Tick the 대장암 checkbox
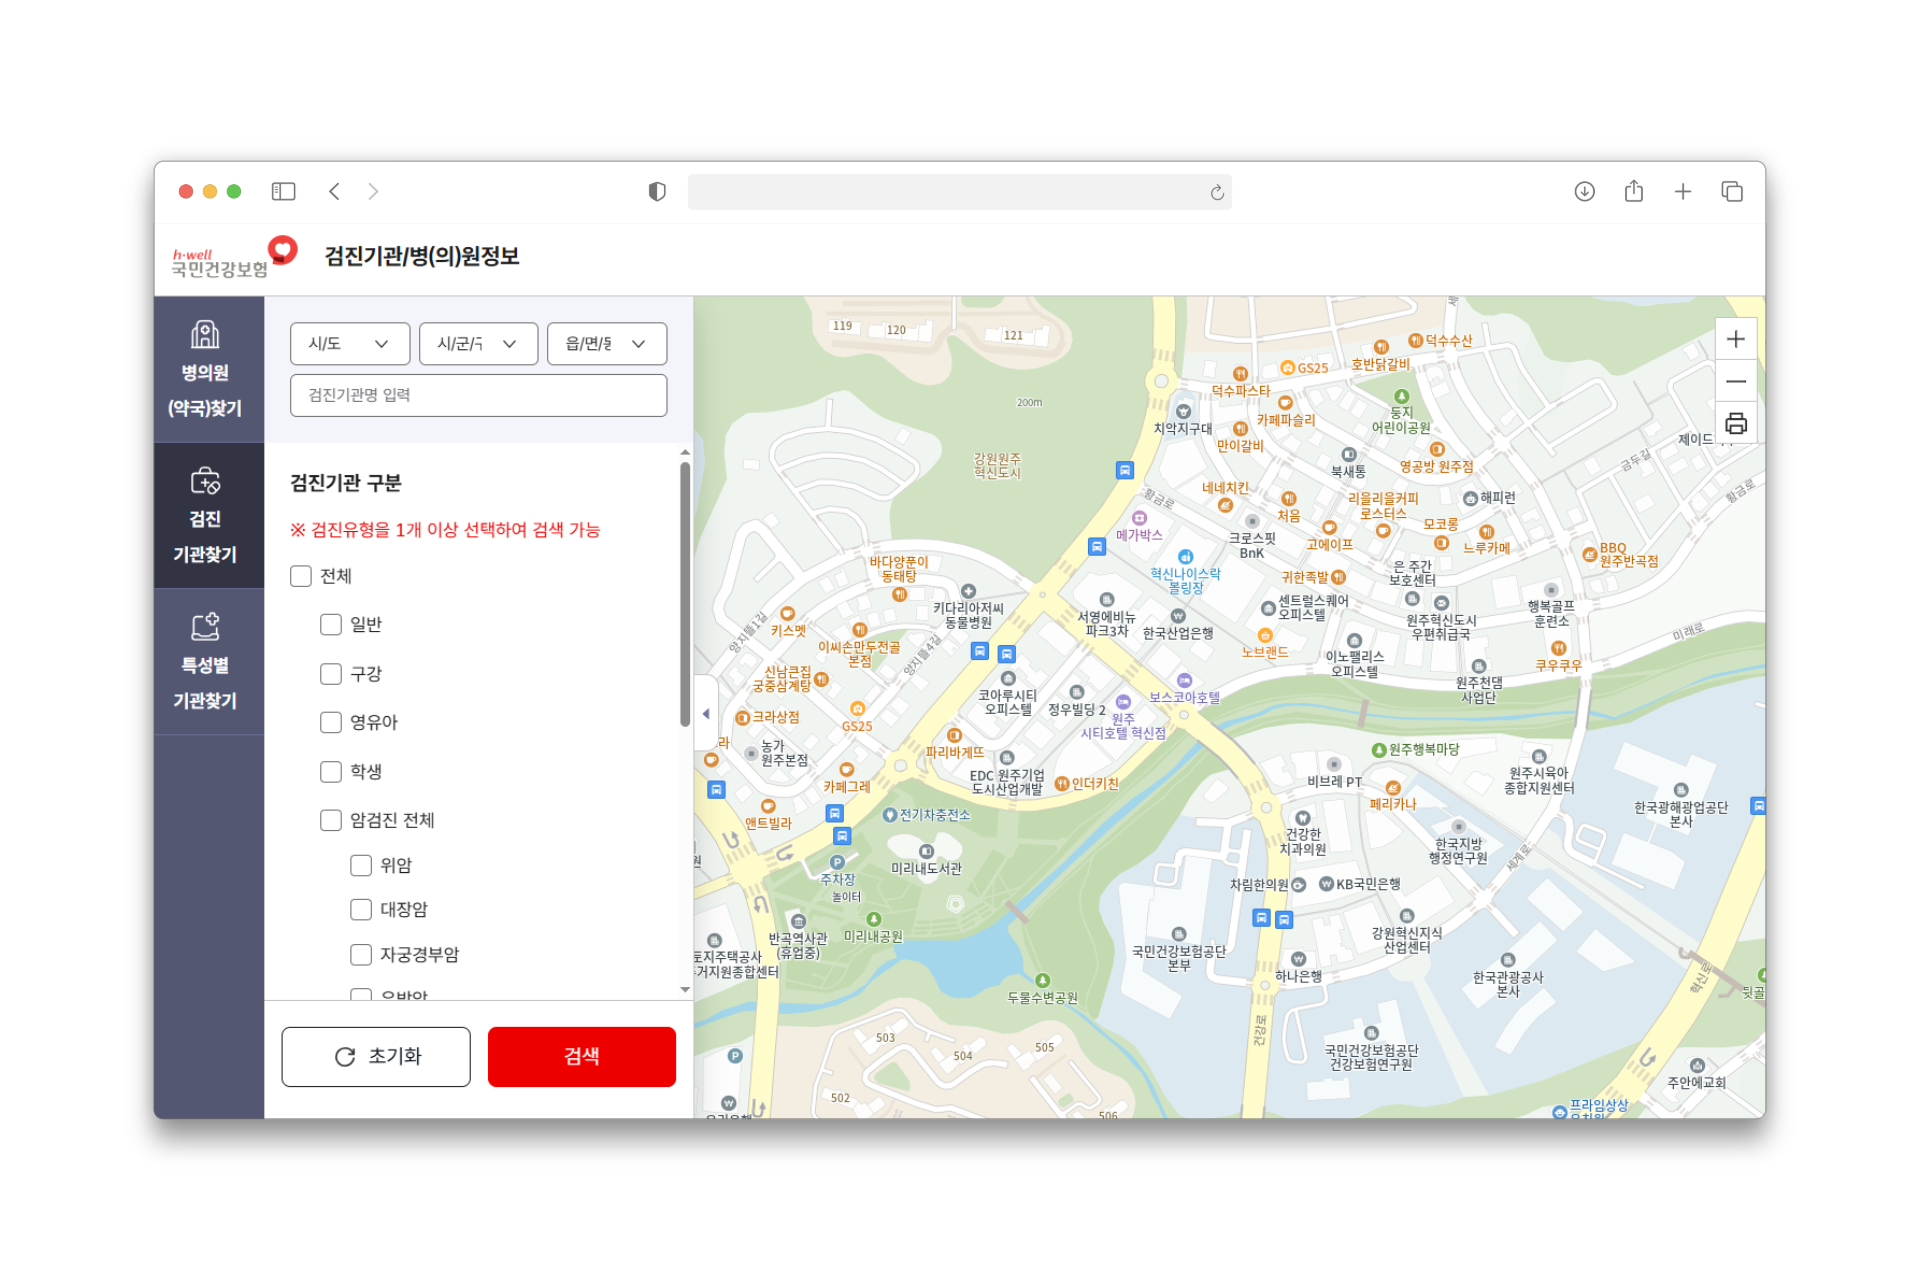1920x1280 pixels. [361, 909]
